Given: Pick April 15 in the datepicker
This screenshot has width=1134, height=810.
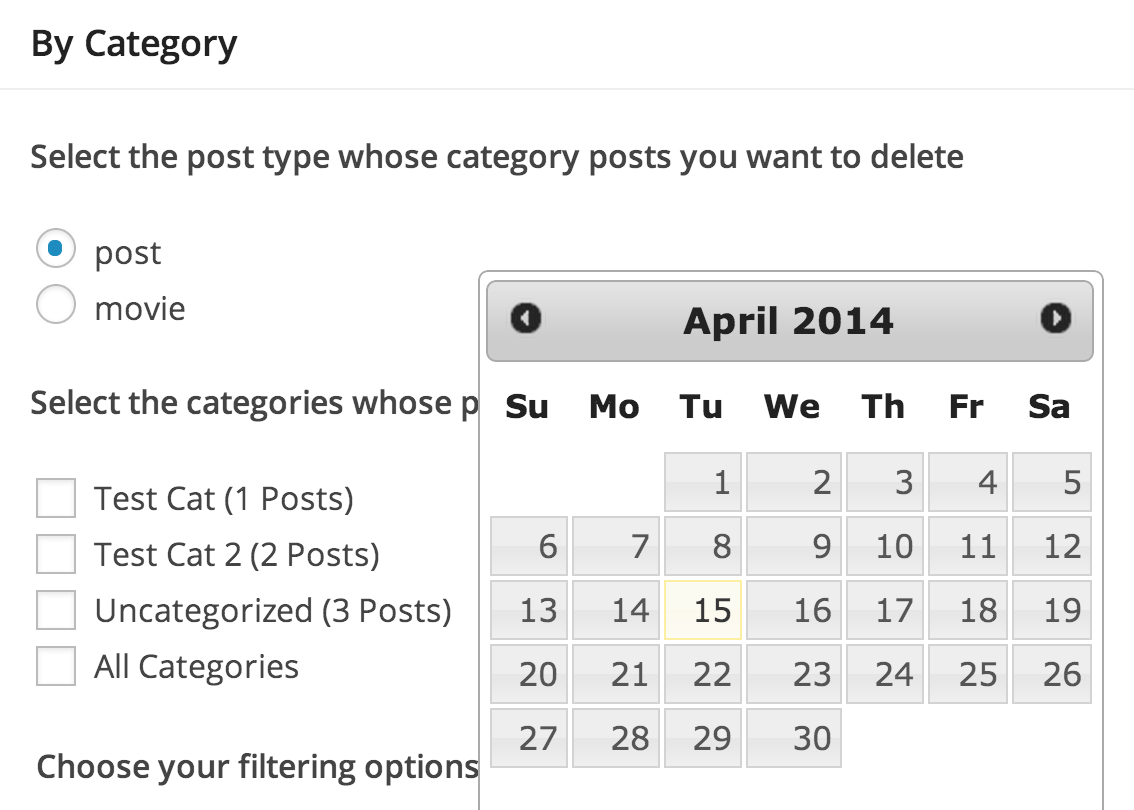Looking at the screenshot, I should click(703, 610).
